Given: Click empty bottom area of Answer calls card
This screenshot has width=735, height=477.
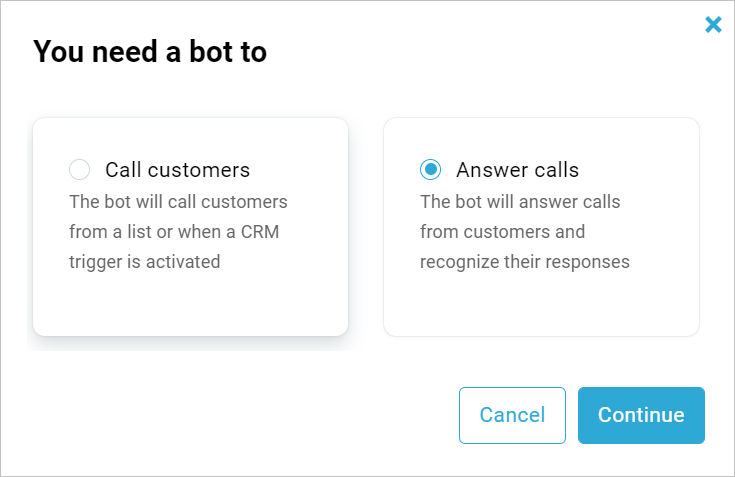Looking at the screenshot, I should click(x=541, y=304).
